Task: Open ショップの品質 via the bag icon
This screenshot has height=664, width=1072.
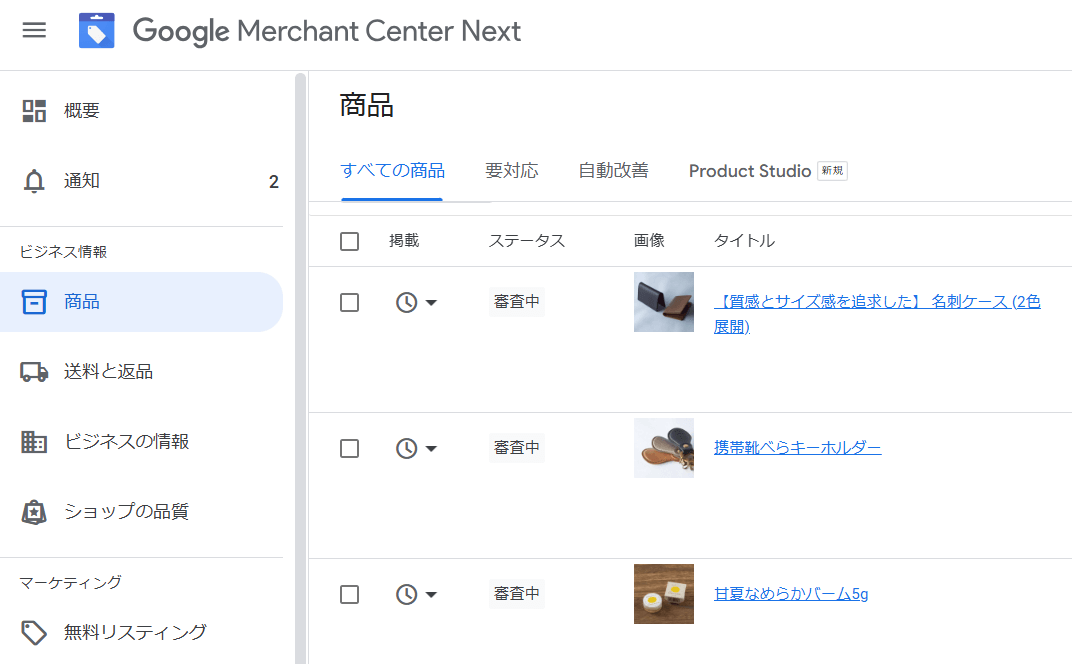Action: pos(35,511)
